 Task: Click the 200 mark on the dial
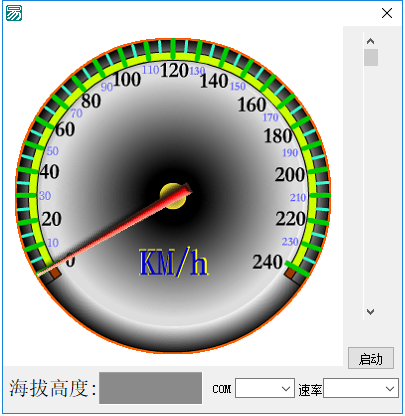pyautogui.click(x=290, y=174)
